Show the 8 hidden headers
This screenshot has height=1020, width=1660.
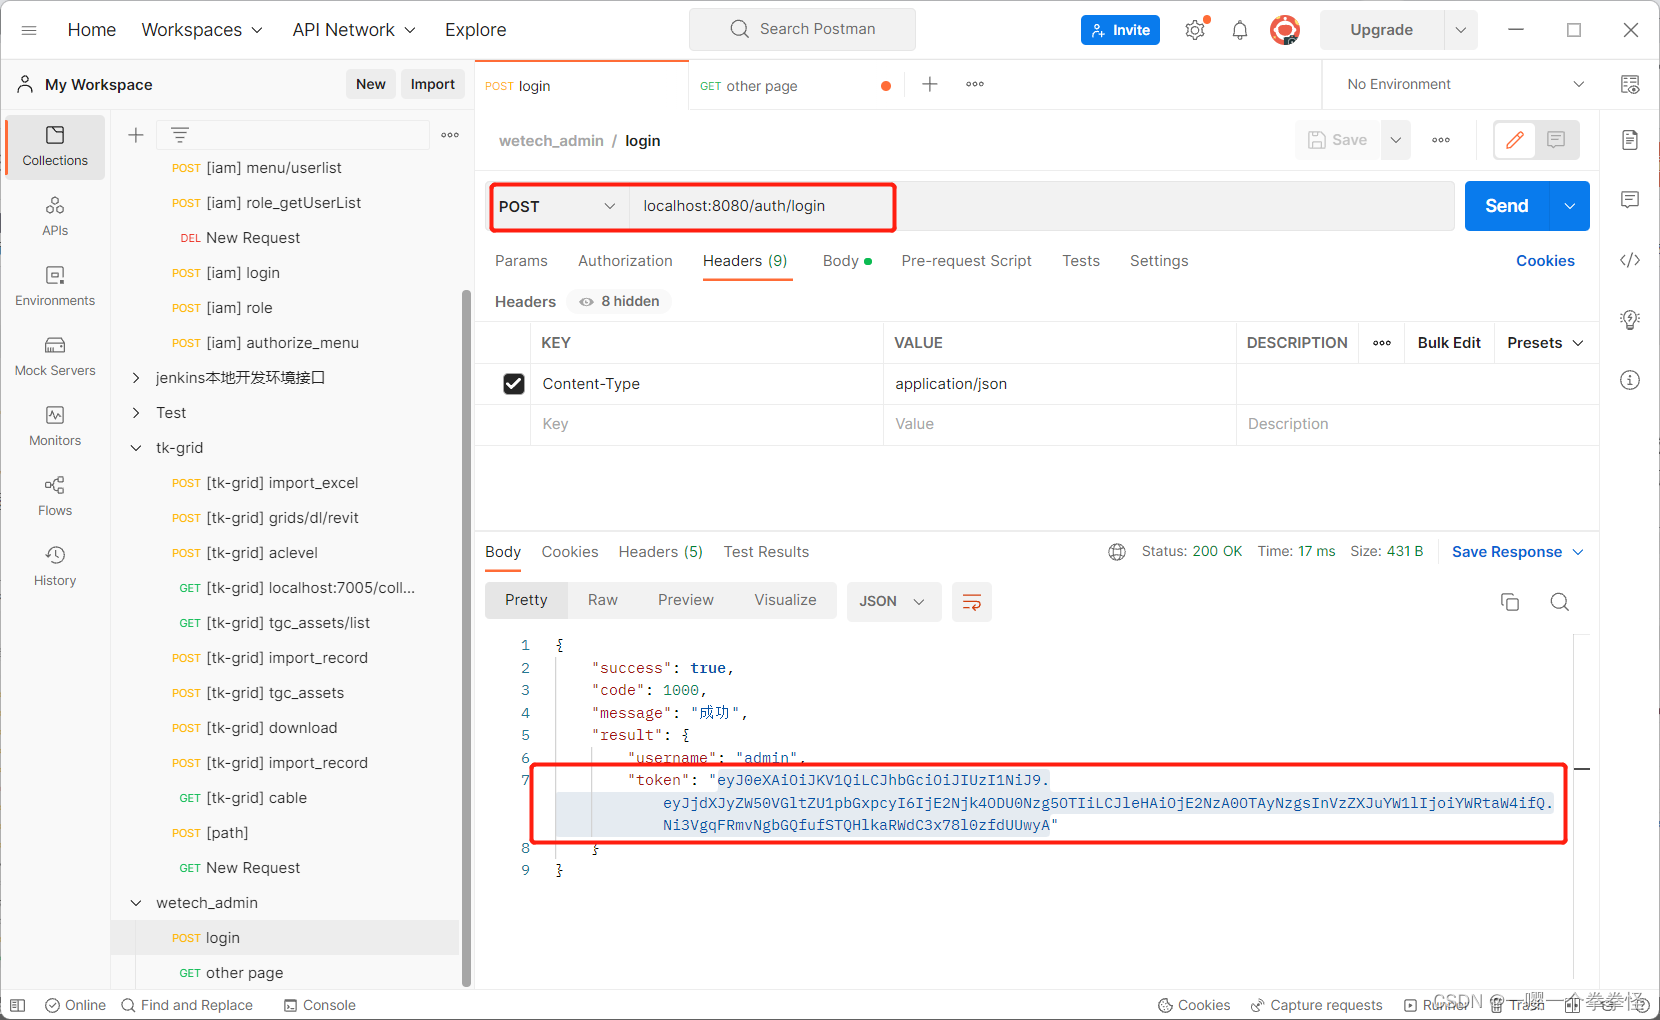[620, 301]
